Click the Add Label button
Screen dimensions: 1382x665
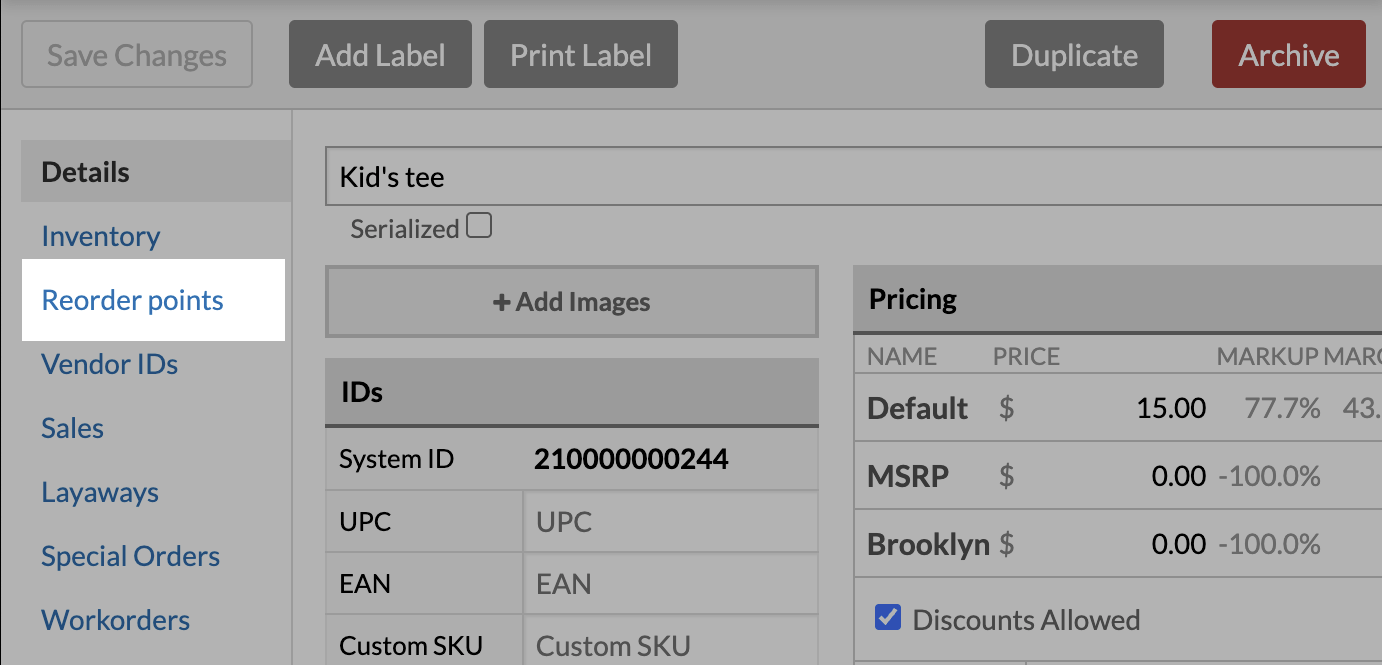[380, 55]
